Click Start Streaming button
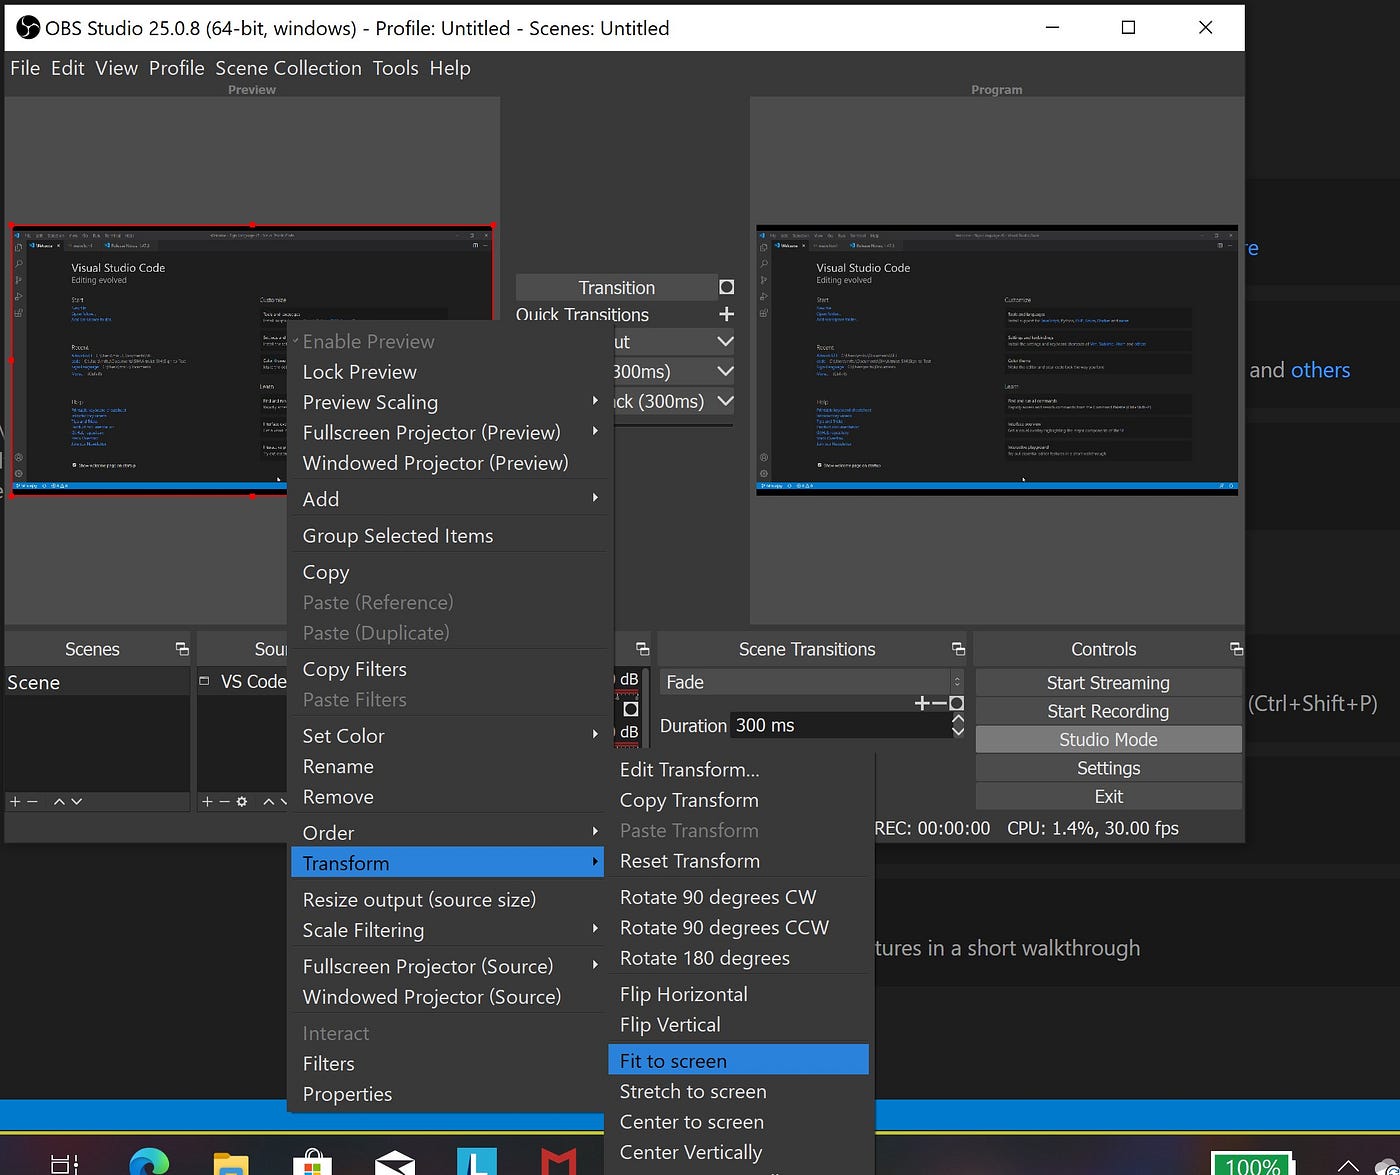Screen dimensions: 1400x1175 (x=1108, y=682)
